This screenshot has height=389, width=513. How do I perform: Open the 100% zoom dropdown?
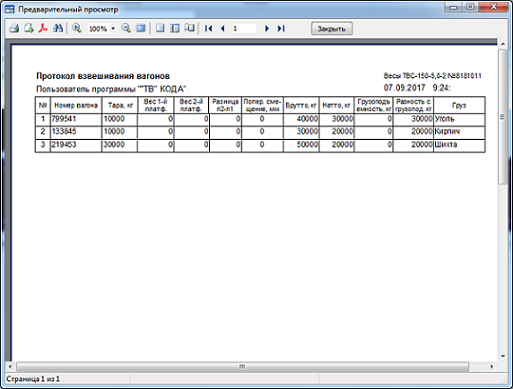click(113, 29)
